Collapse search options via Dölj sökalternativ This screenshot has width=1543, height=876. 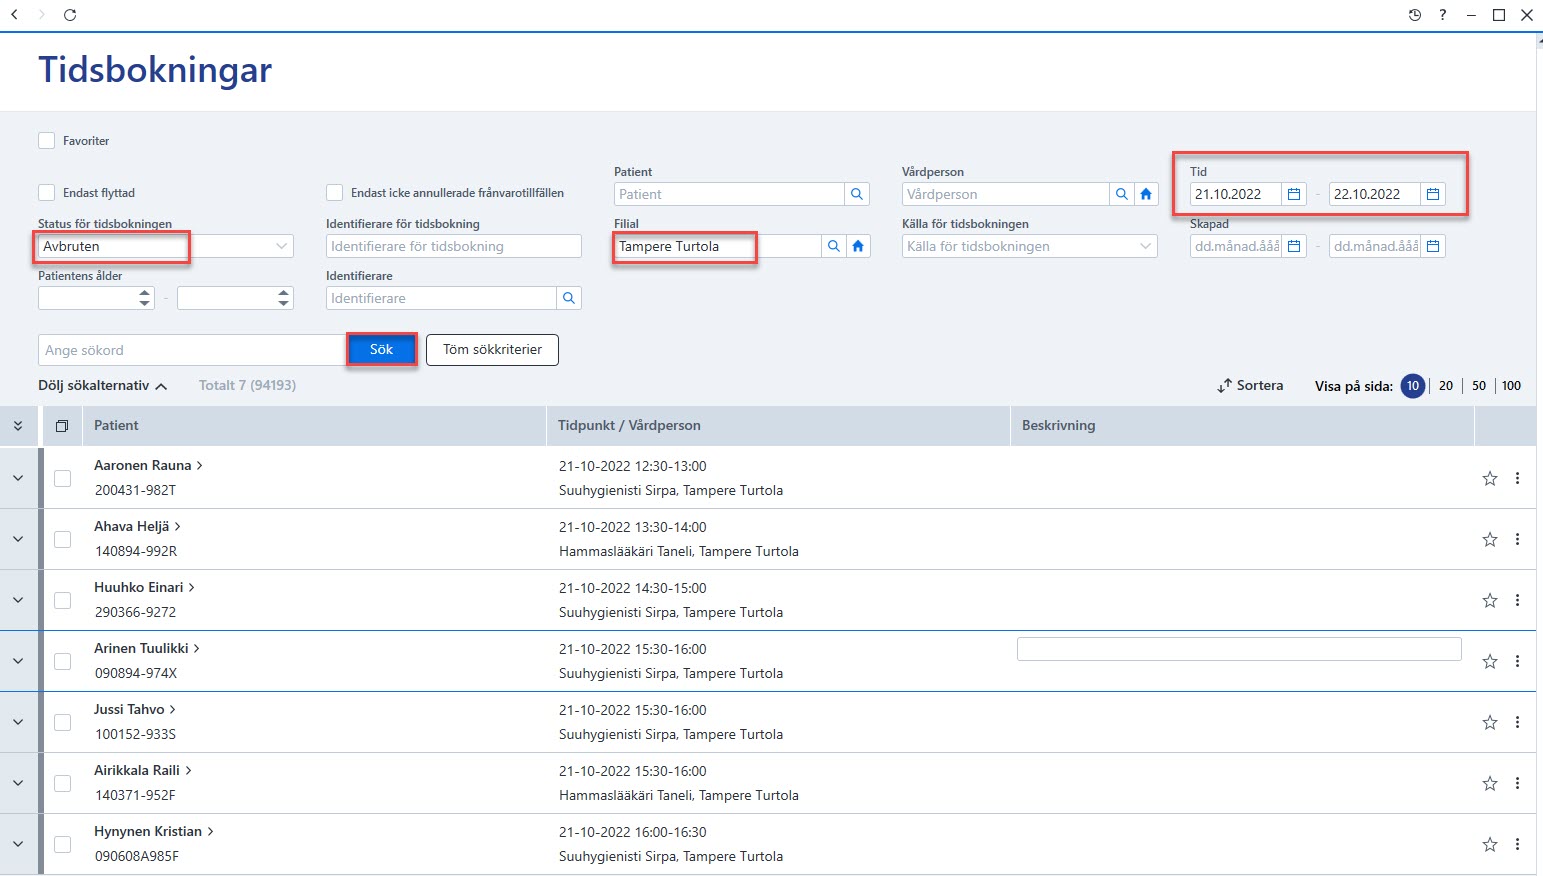coord(102,386)
